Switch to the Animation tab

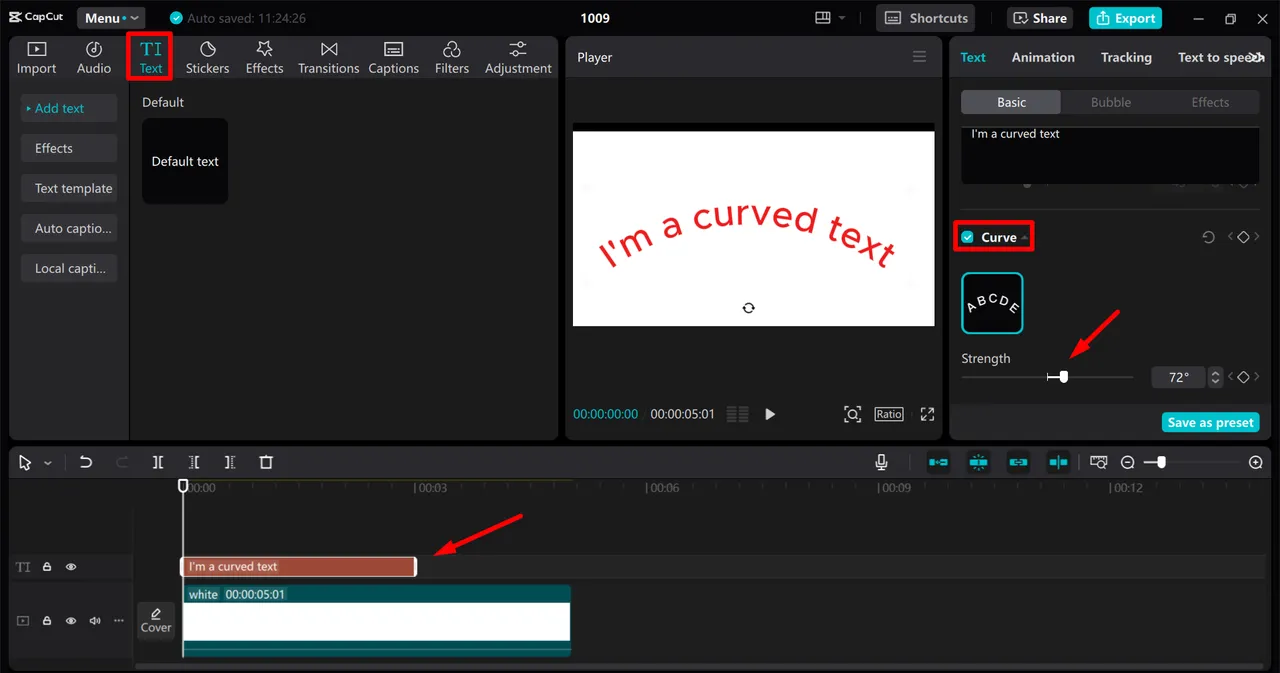click(1042, 57)
